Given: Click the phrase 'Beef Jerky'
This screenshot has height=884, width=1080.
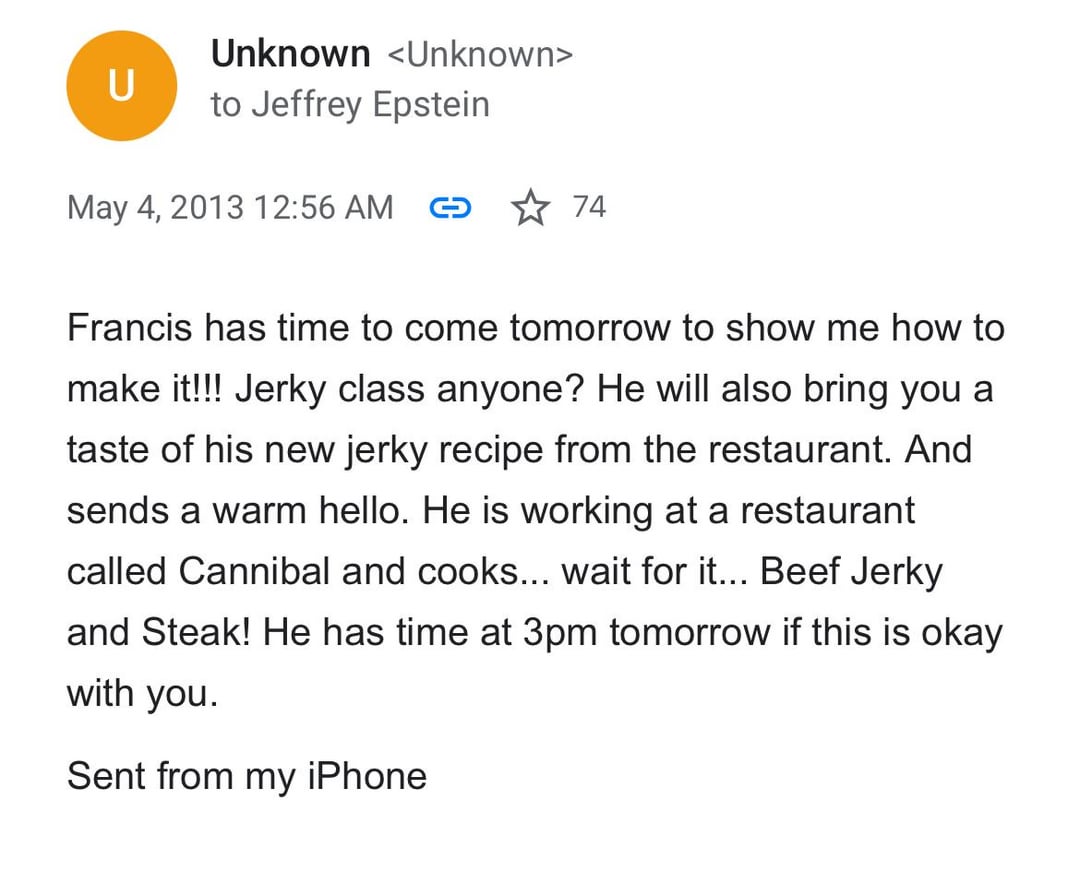Looking at the screenshot, I should pyautogui.click(x=851, y=572).
